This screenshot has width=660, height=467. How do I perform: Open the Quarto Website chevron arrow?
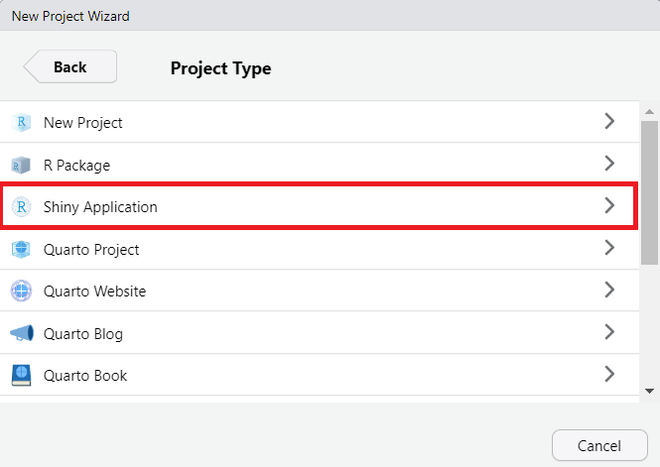tap(610, 290)
